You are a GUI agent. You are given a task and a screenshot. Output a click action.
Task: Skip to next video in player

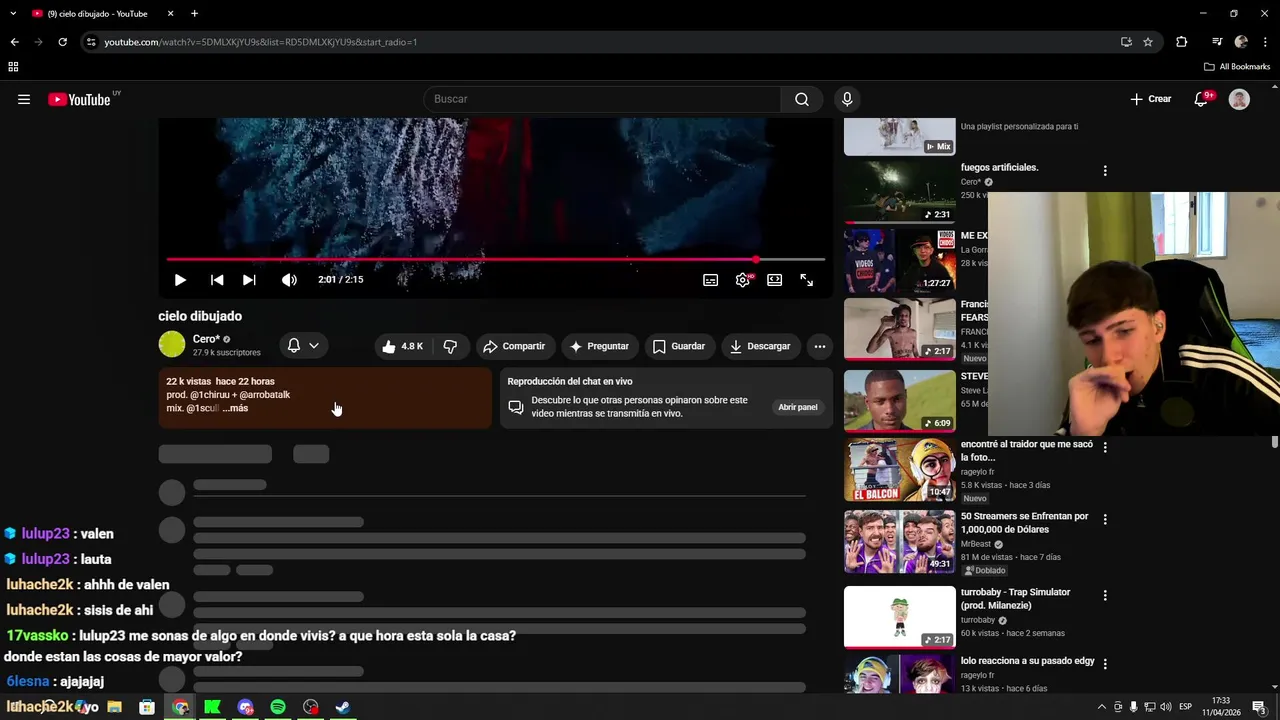tap(249, 280)
